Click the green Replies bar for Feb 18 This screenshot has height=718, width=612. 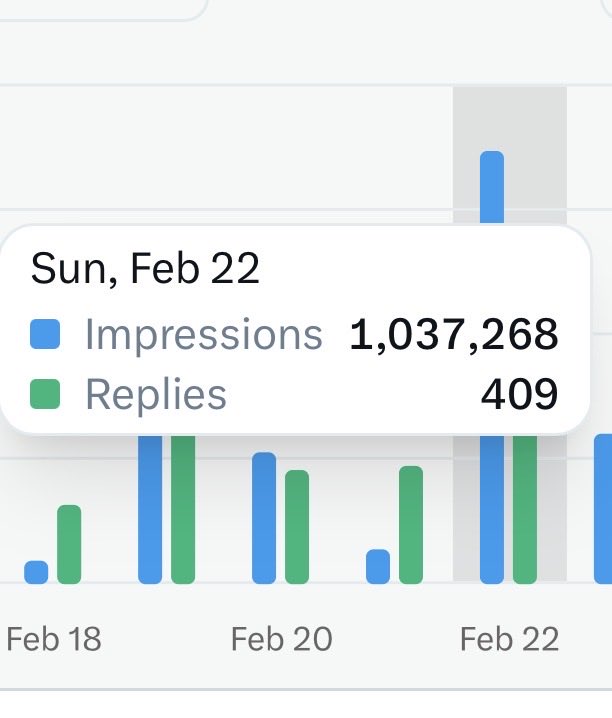69,544
